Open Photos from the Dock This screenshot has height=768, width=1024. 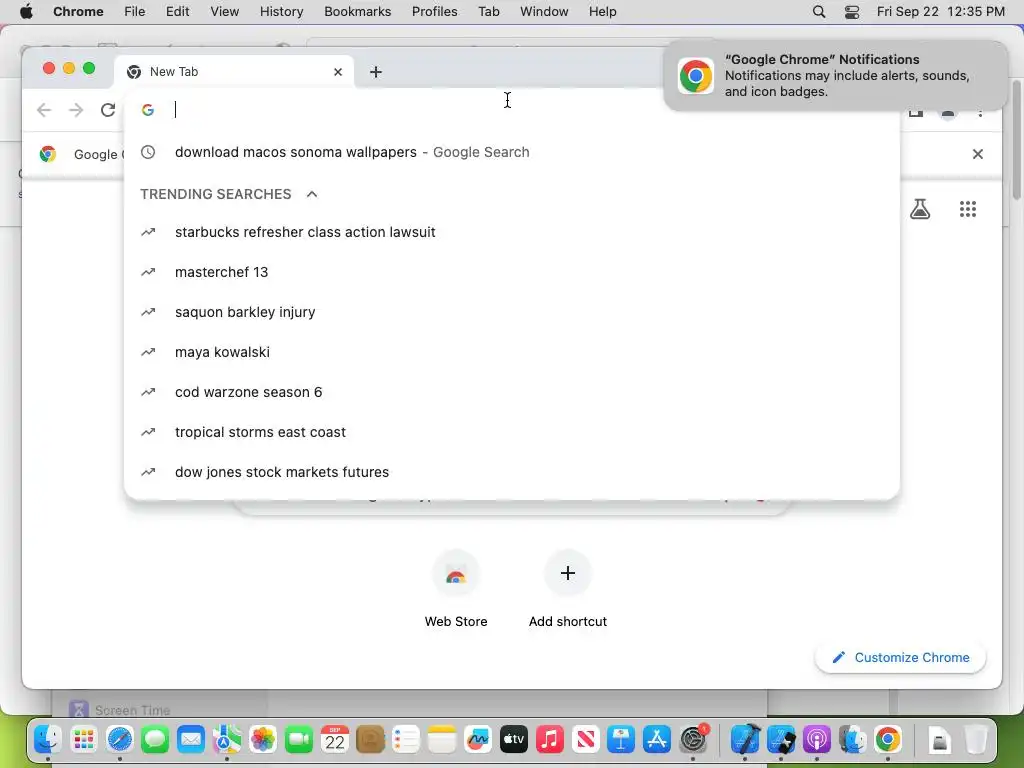(x=263, y=739)
